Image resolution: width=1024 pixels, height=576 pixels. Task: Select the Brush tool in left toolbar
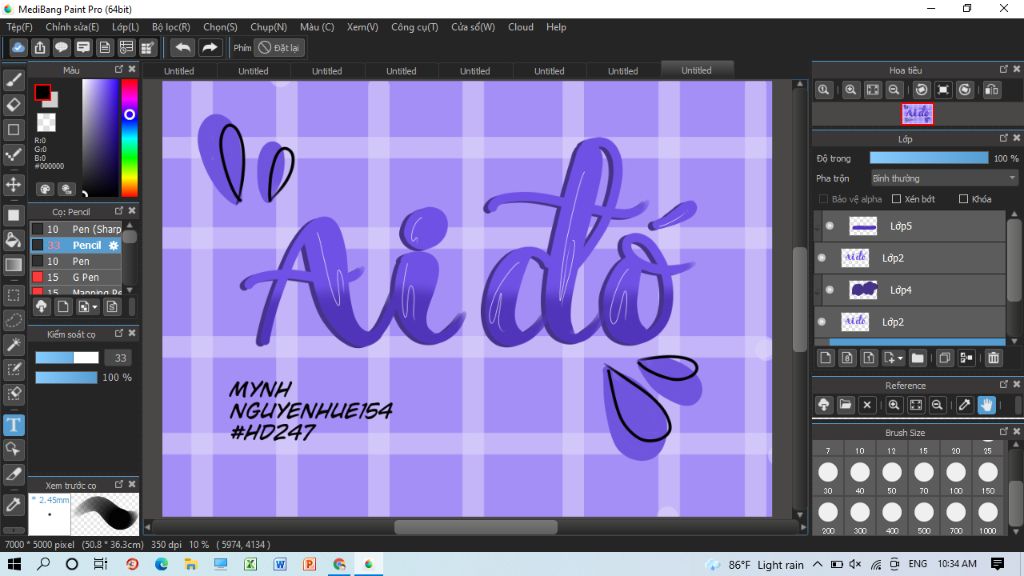pyautogui.click(x=14, y=80)
